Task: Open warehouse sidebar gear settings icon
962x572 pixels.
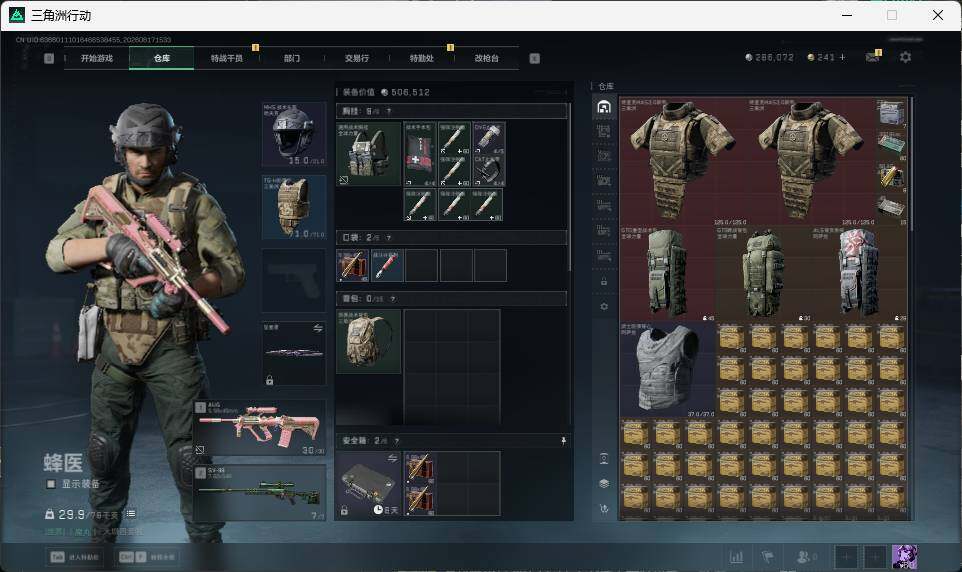Action: pos(604,306)
